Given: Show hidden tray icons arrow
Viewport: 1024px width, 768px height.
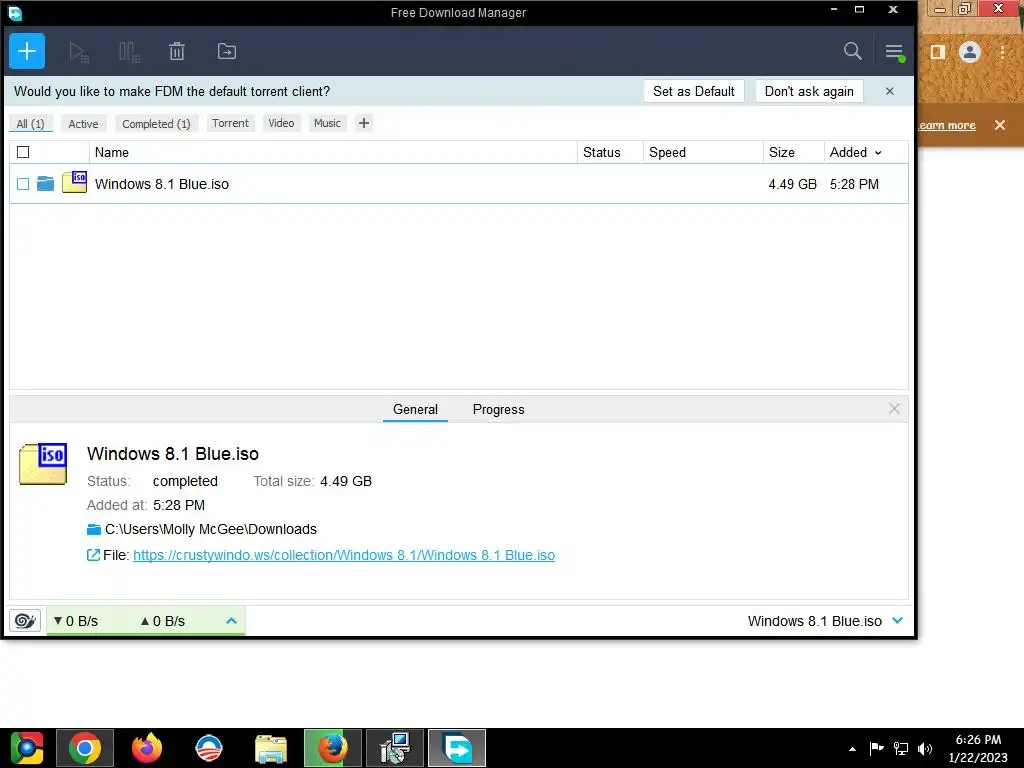Looking at the screenshot, I should (x=852, y=749).
